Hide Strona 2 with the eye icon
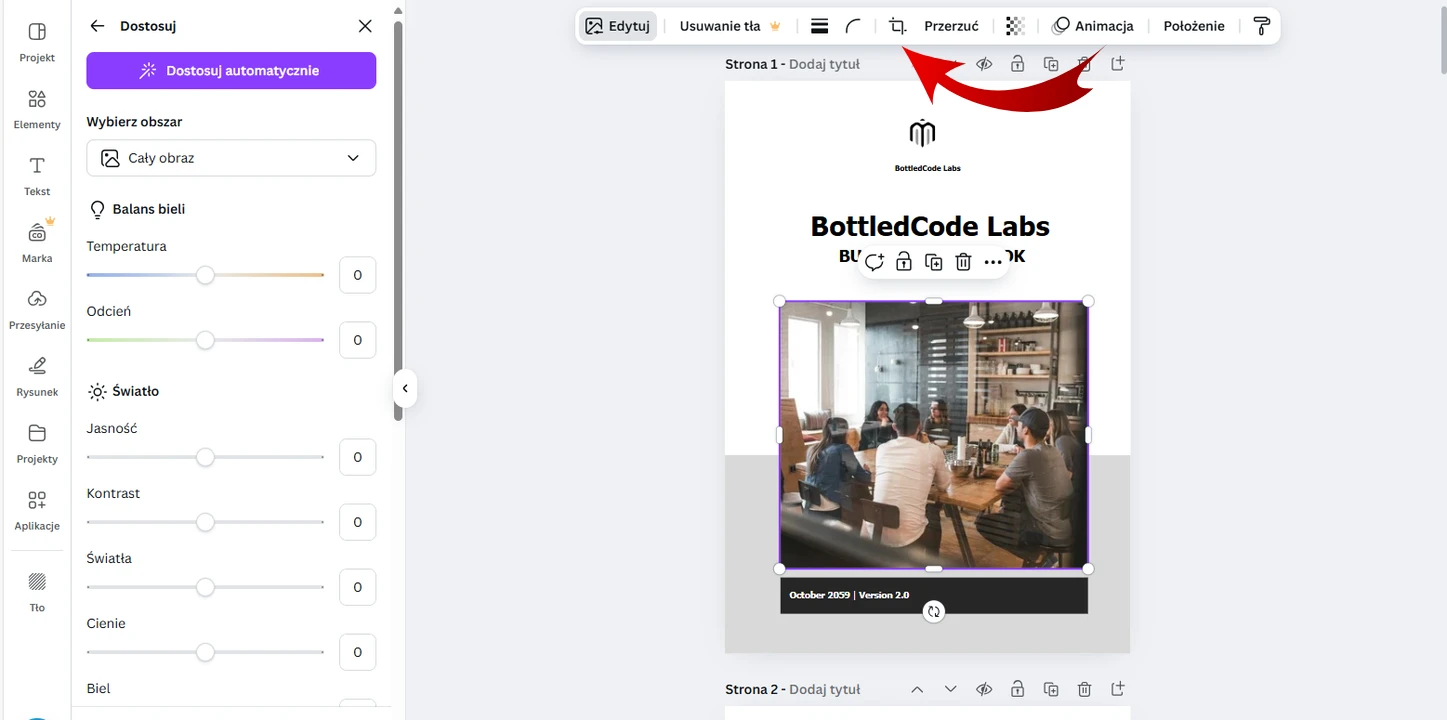 pos(984,689)
